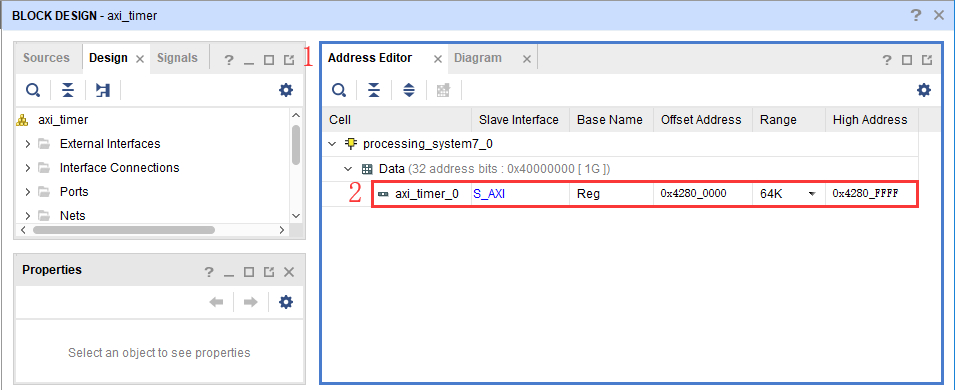Close the Properties panel

pyautogui.click(x=289, y=272)
